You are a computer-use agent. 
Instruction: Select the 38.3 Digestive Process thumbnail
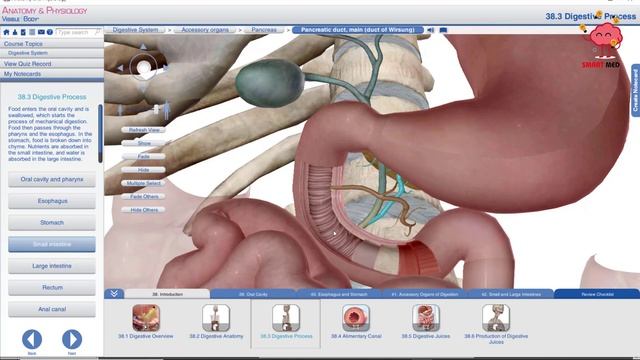[286, 318]
